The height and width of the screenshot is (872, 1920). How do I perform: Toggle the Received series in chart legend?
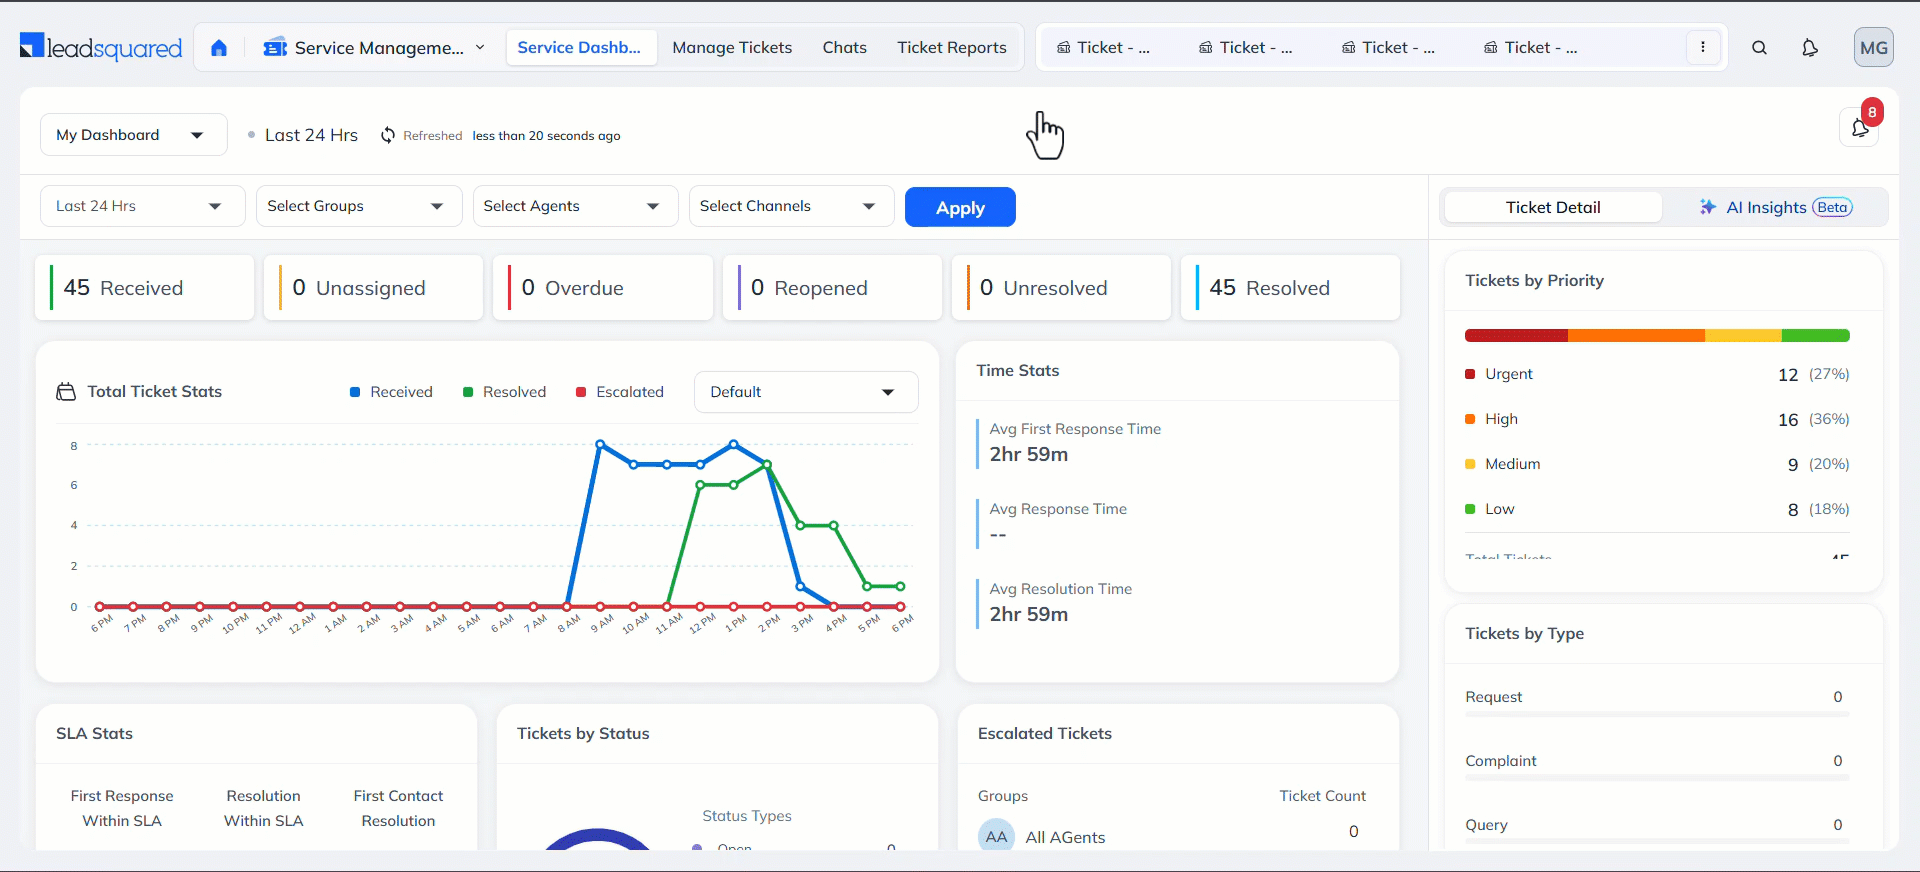[391, 392]
